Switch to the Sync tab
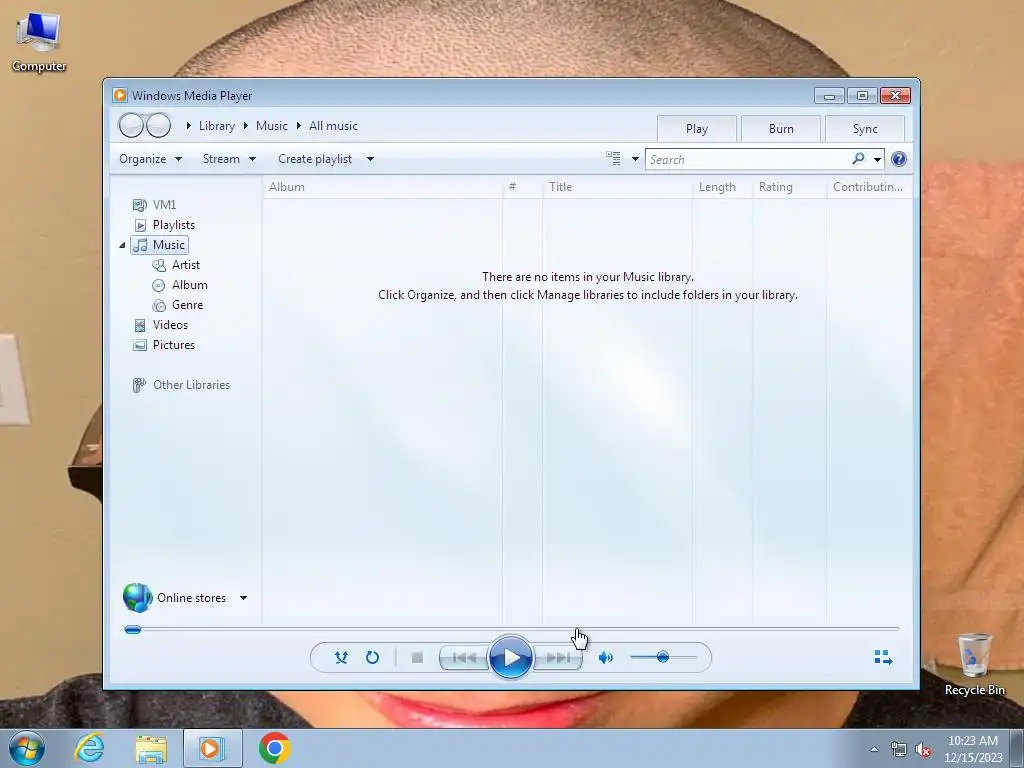1024x768 pixels. pyautogui.click(x=865, y=129)
